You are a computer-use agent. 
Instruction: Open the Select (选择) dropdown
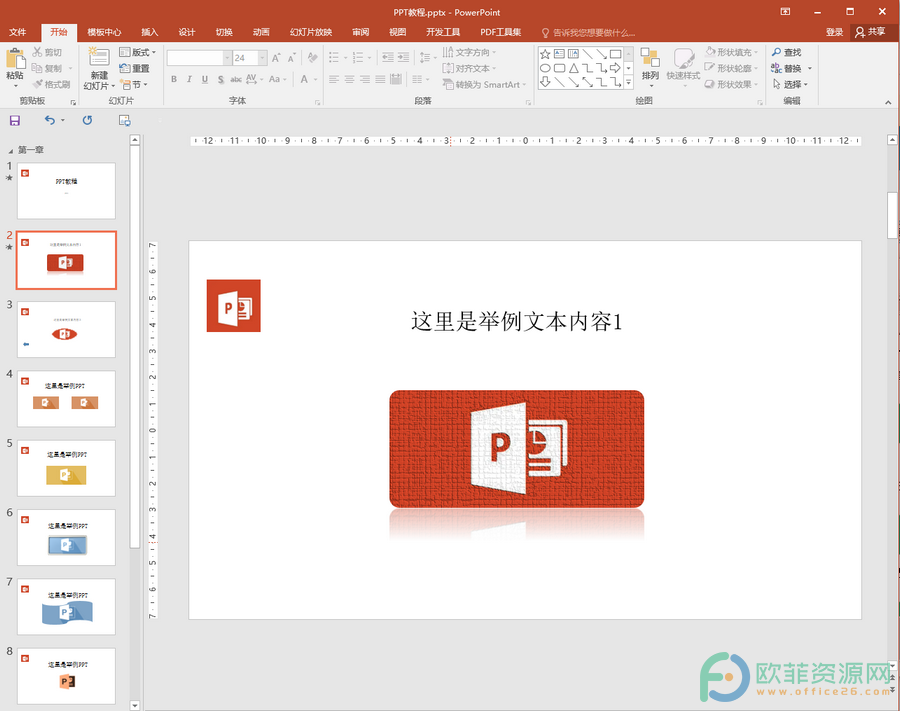pyautogui.click(x=790, y=84)
